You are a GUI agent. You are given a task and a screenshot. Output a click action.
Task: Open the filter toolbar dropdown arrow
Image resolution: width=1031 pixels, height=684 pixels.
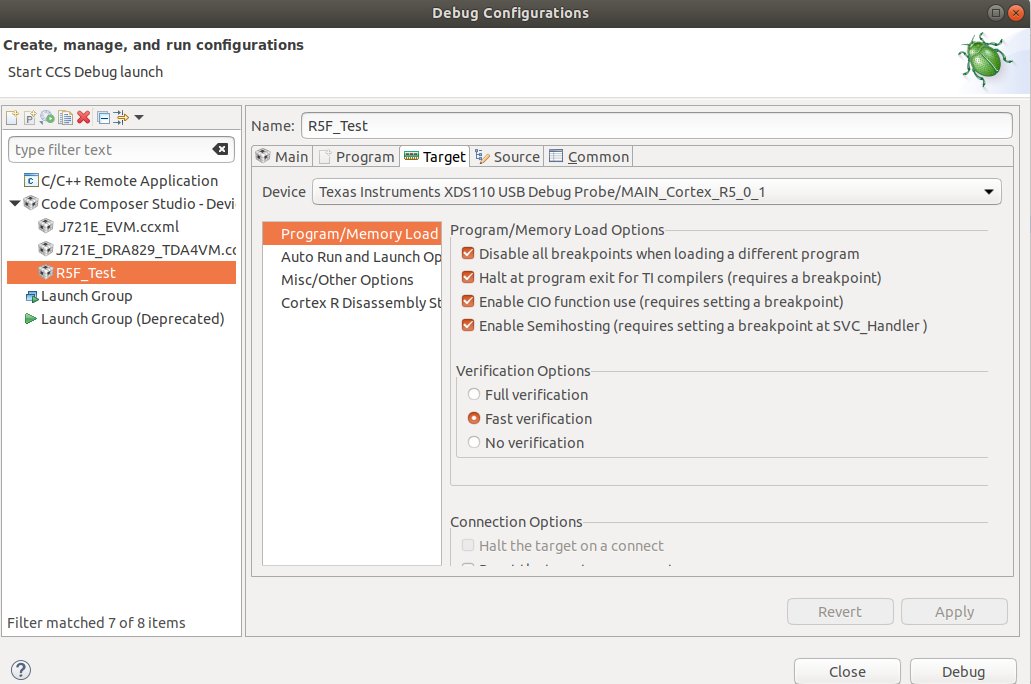click(139, 118)
